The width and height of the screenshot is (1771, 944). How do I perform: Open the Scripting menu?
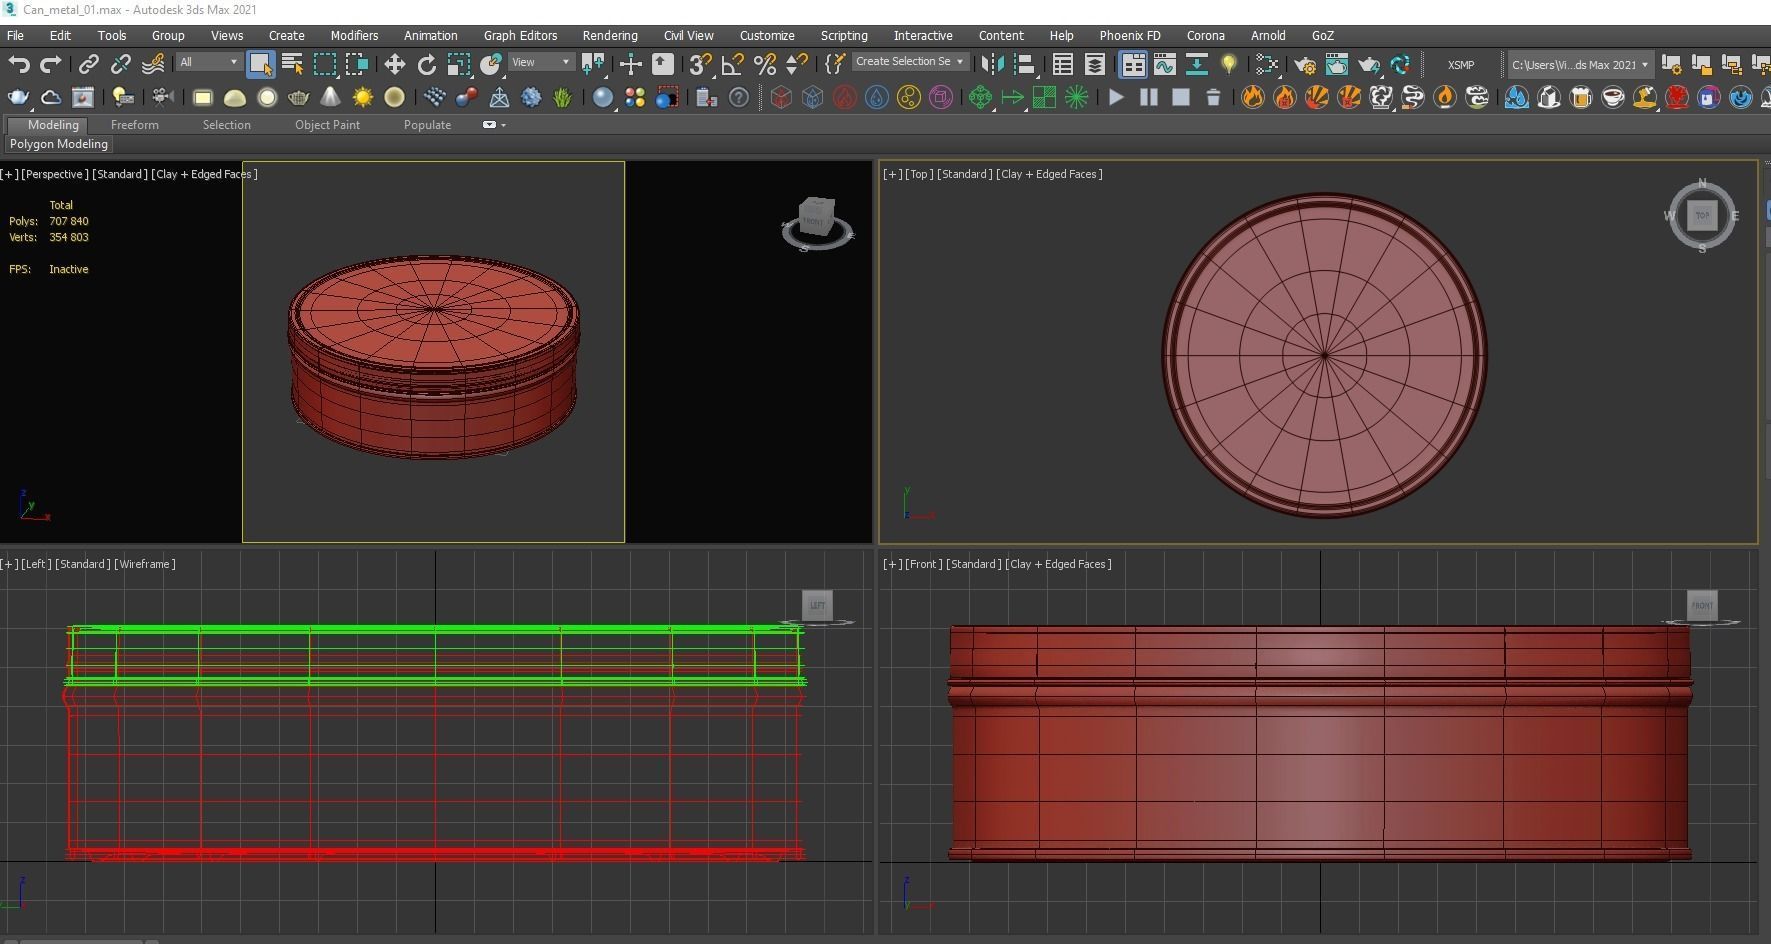pyautogui.click(x=844, y=35)
